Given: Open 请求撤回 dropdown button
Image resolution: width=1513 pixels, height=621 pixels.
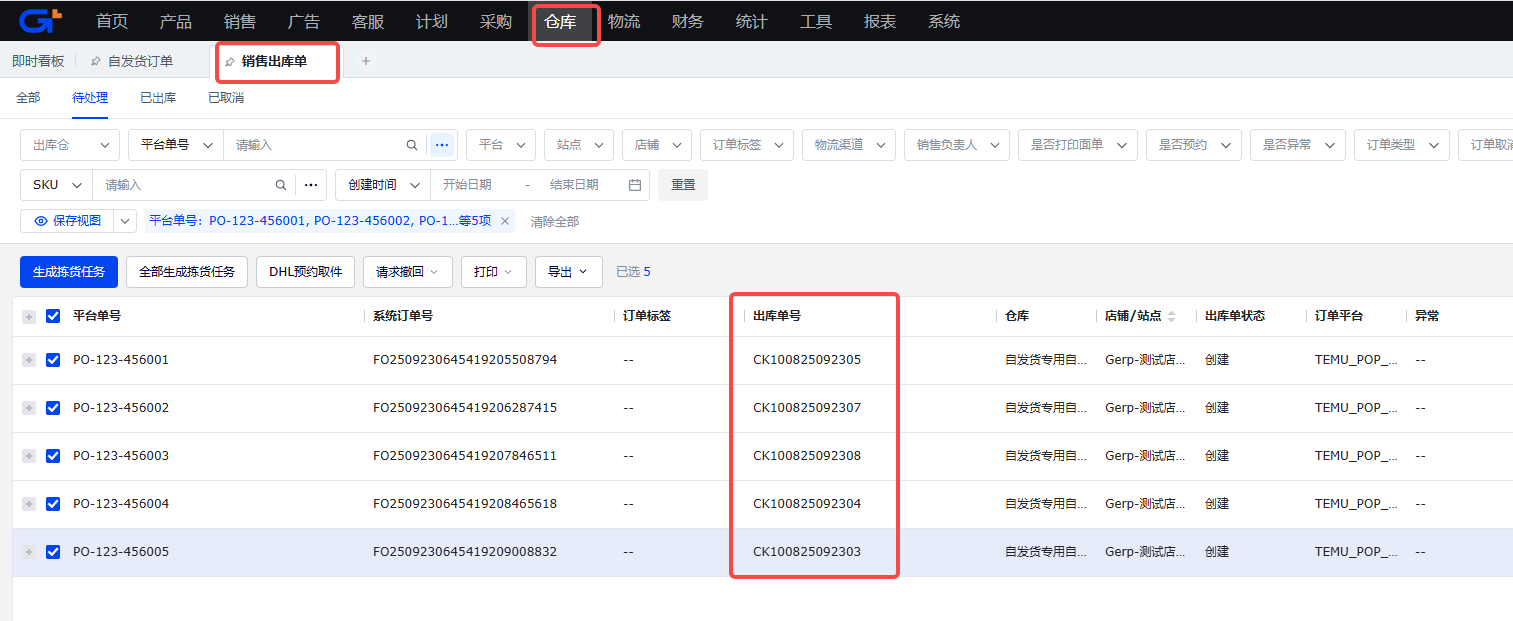Looking at the screenshot, I should coord(407,272).
